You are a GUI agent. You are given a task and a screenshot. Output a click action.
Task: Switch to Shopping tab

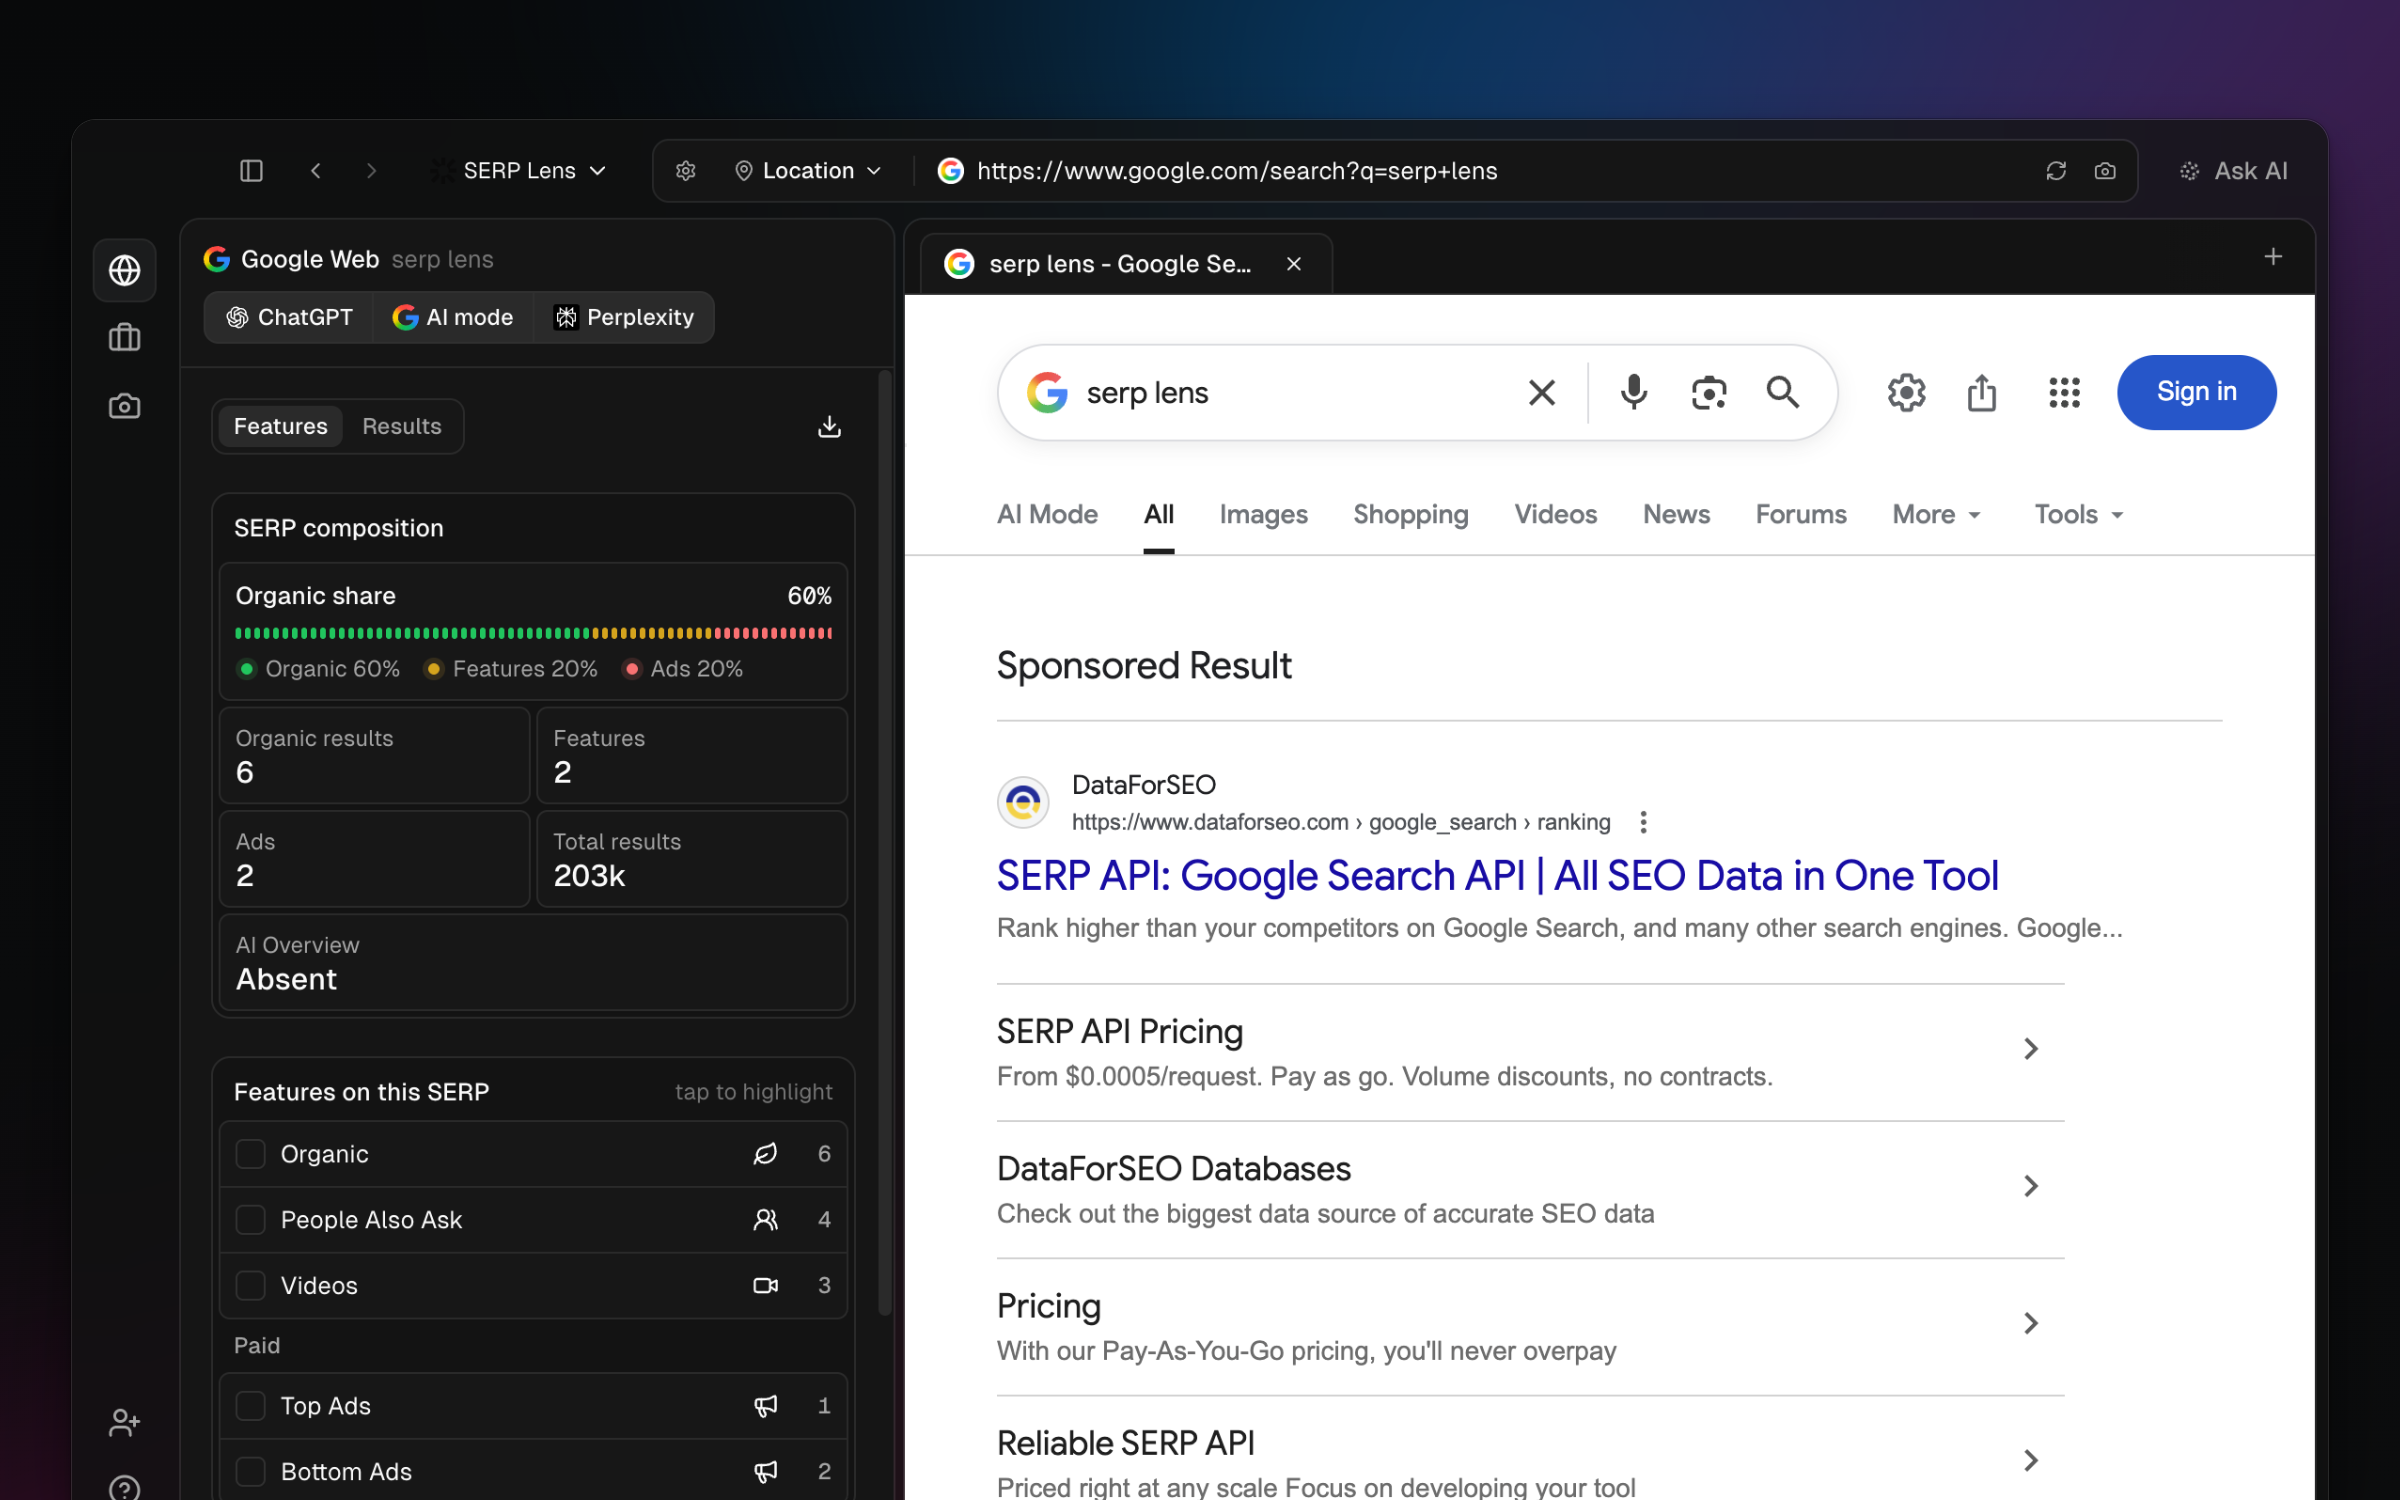(1411, 515)
